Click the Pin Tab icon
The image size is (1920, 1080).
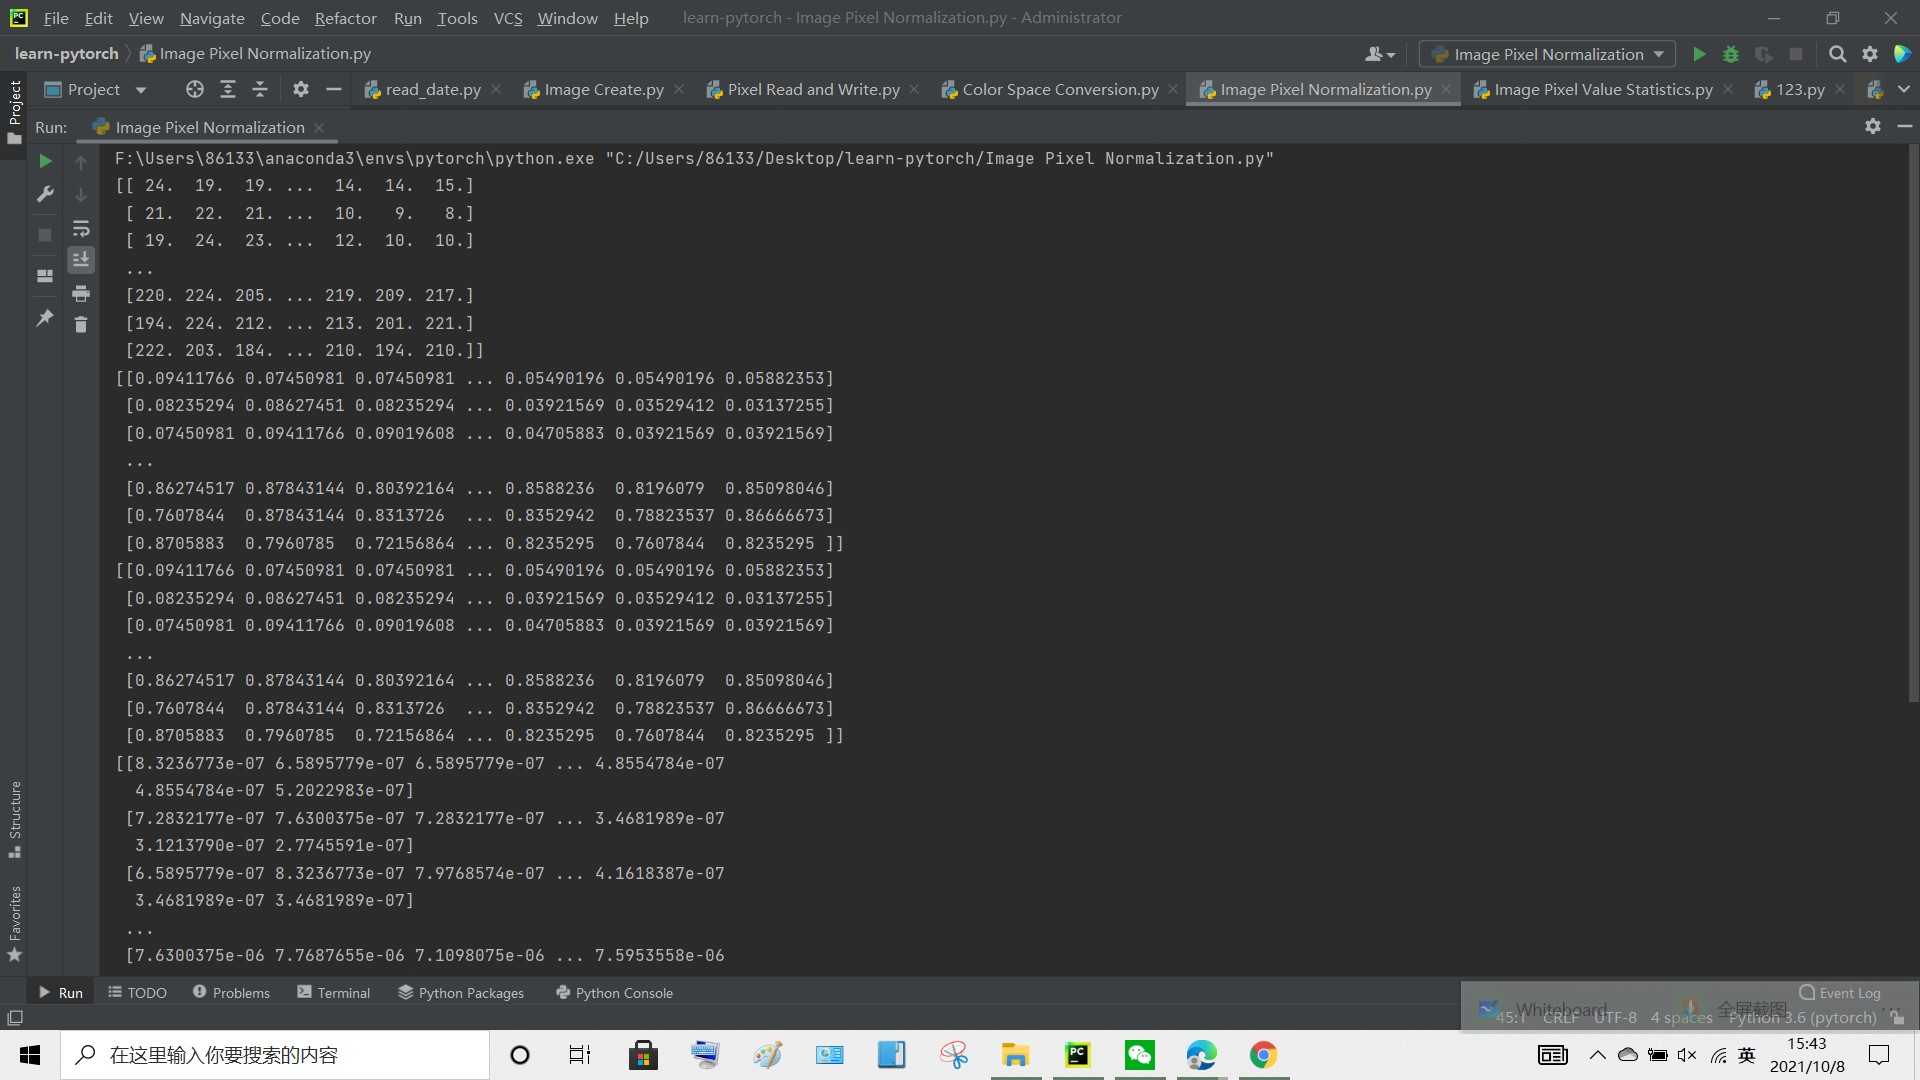(45, 318)
